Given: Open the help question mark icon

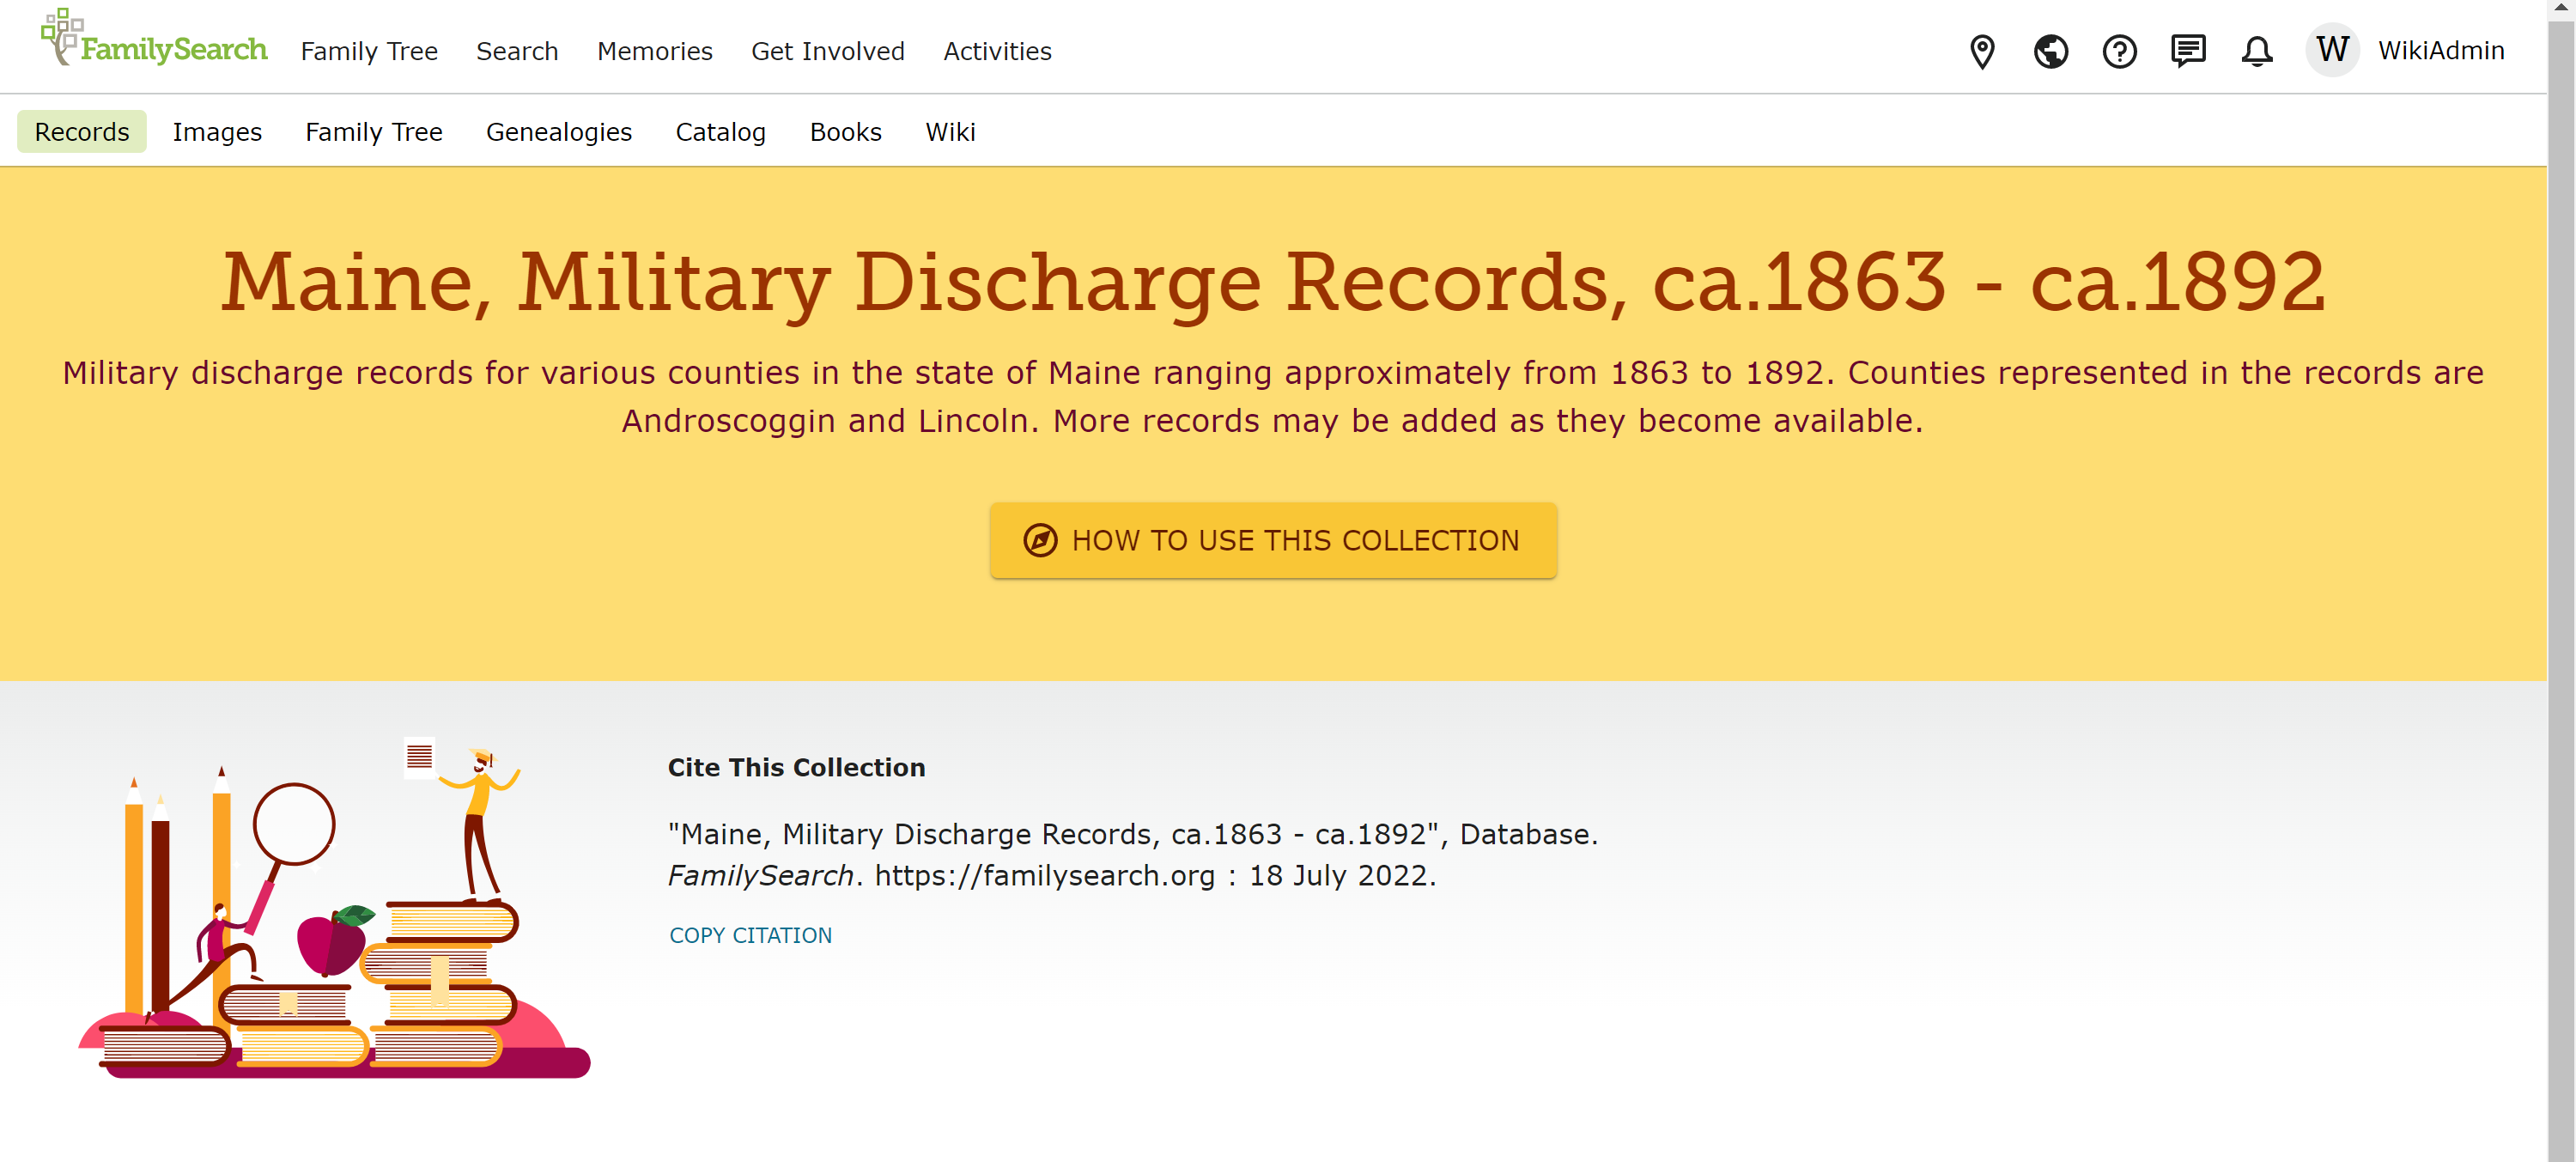Looking at the screenshot, I should click(2119, 51).
